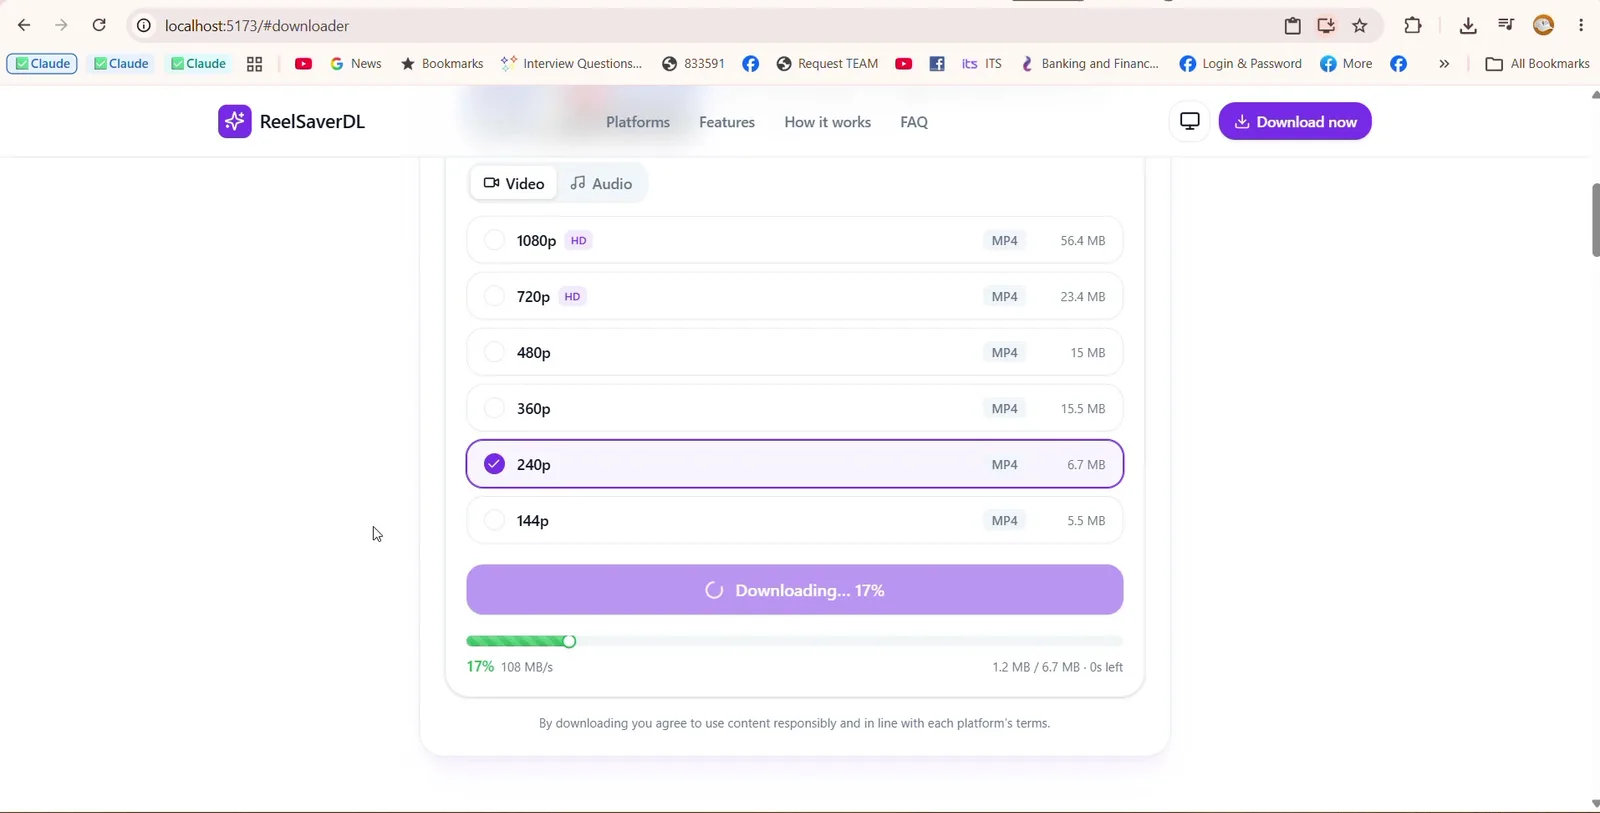The height and width of the screenshot is (813, 1600).
Task: Pick the 720p HD quality option
Action: [x=795, y=297]
